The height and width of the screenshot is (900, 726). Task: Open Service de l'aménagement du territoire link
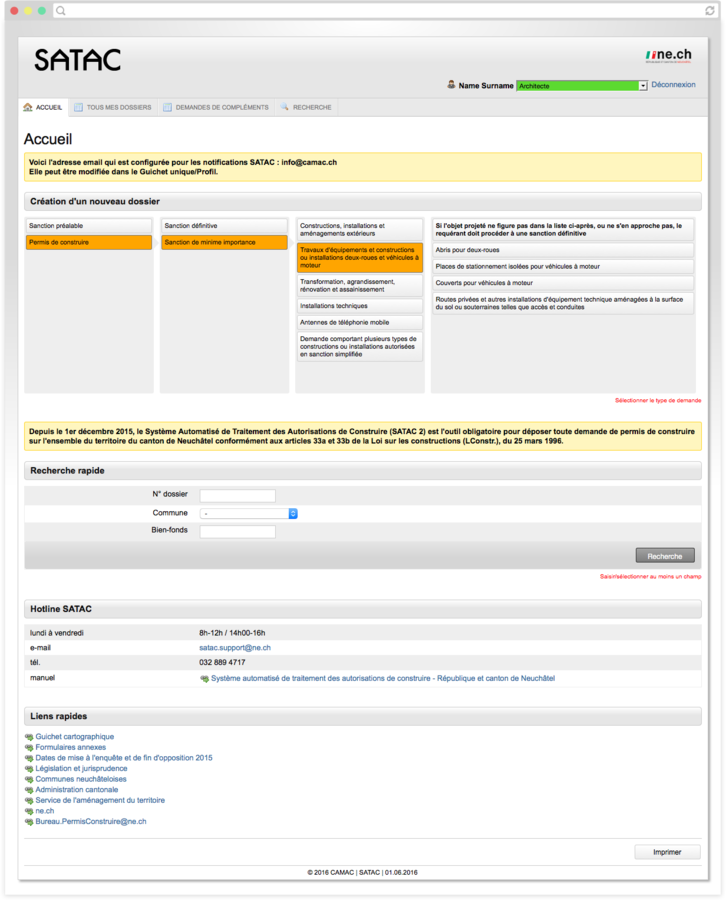pos(100,800)
